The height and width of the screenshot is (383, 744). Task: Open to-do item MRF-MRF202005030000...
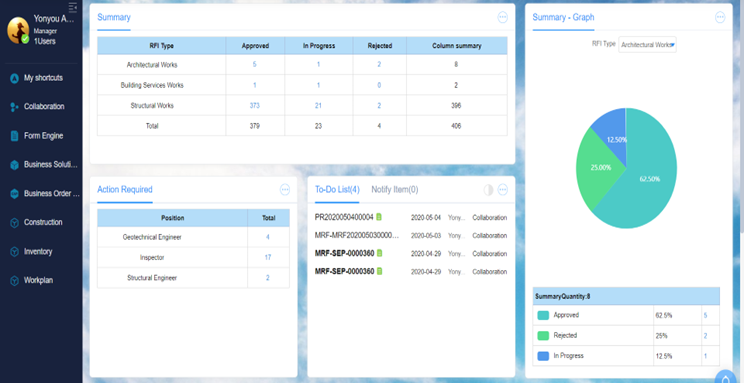click(357, 235)
